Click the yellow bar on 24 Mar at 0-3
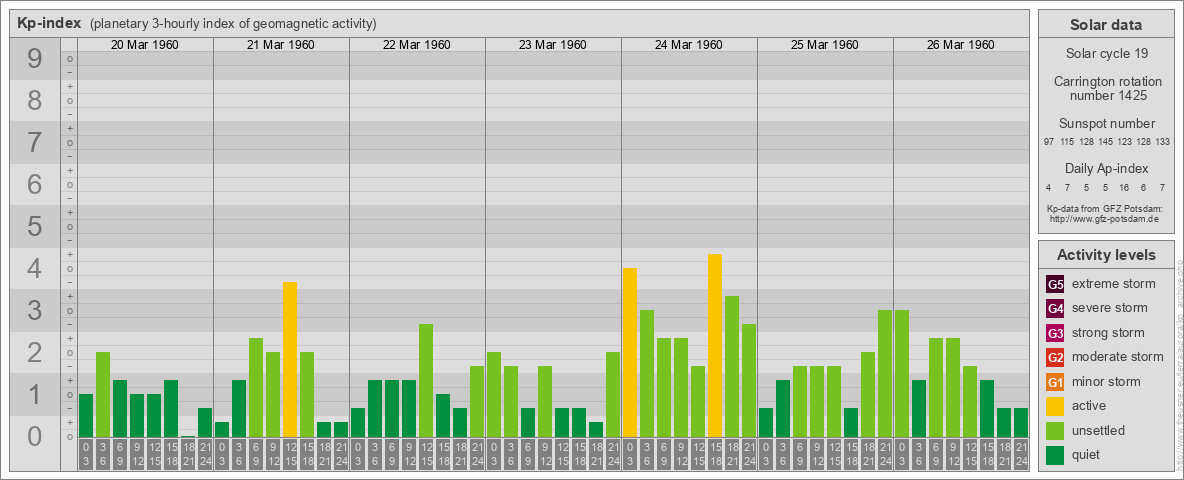 (630, 352)
